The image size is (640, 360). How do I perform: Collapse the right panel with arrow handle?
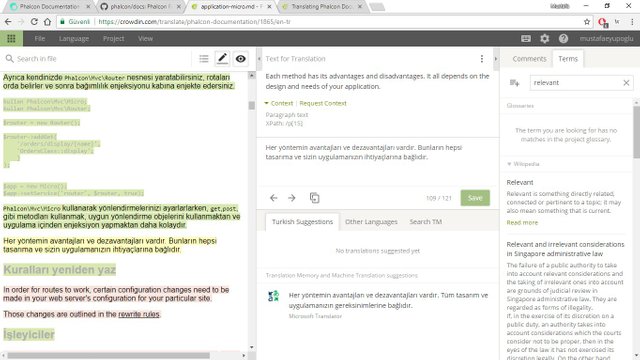point(496,59)
